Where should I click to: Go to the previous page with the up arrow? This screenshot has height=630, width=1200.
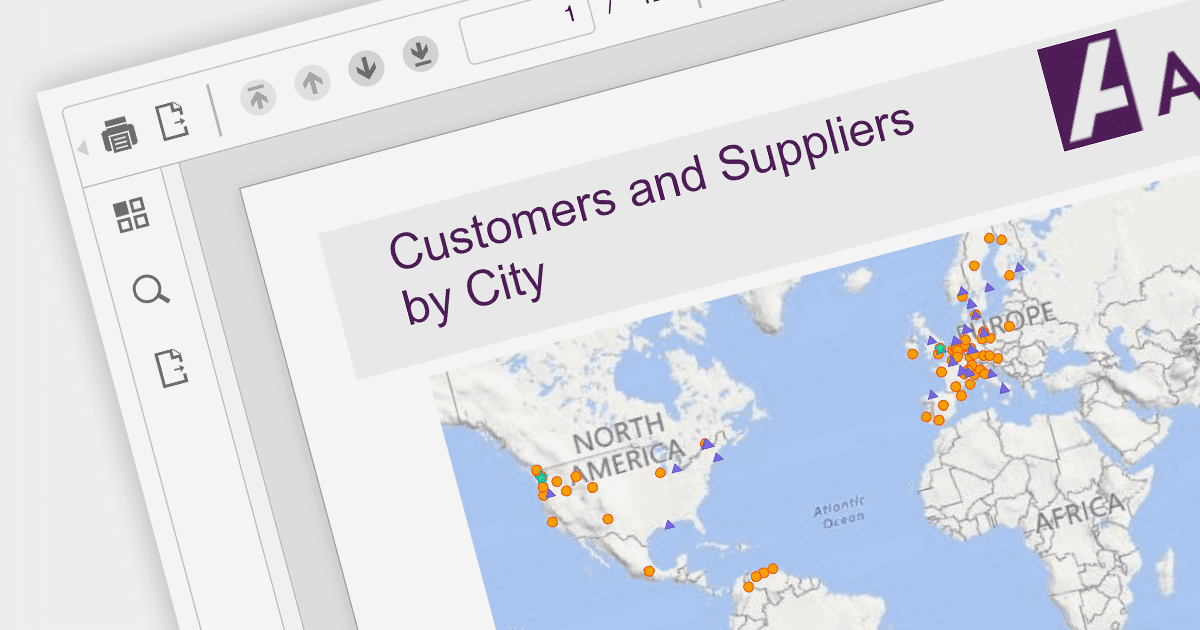click(313, 83)
